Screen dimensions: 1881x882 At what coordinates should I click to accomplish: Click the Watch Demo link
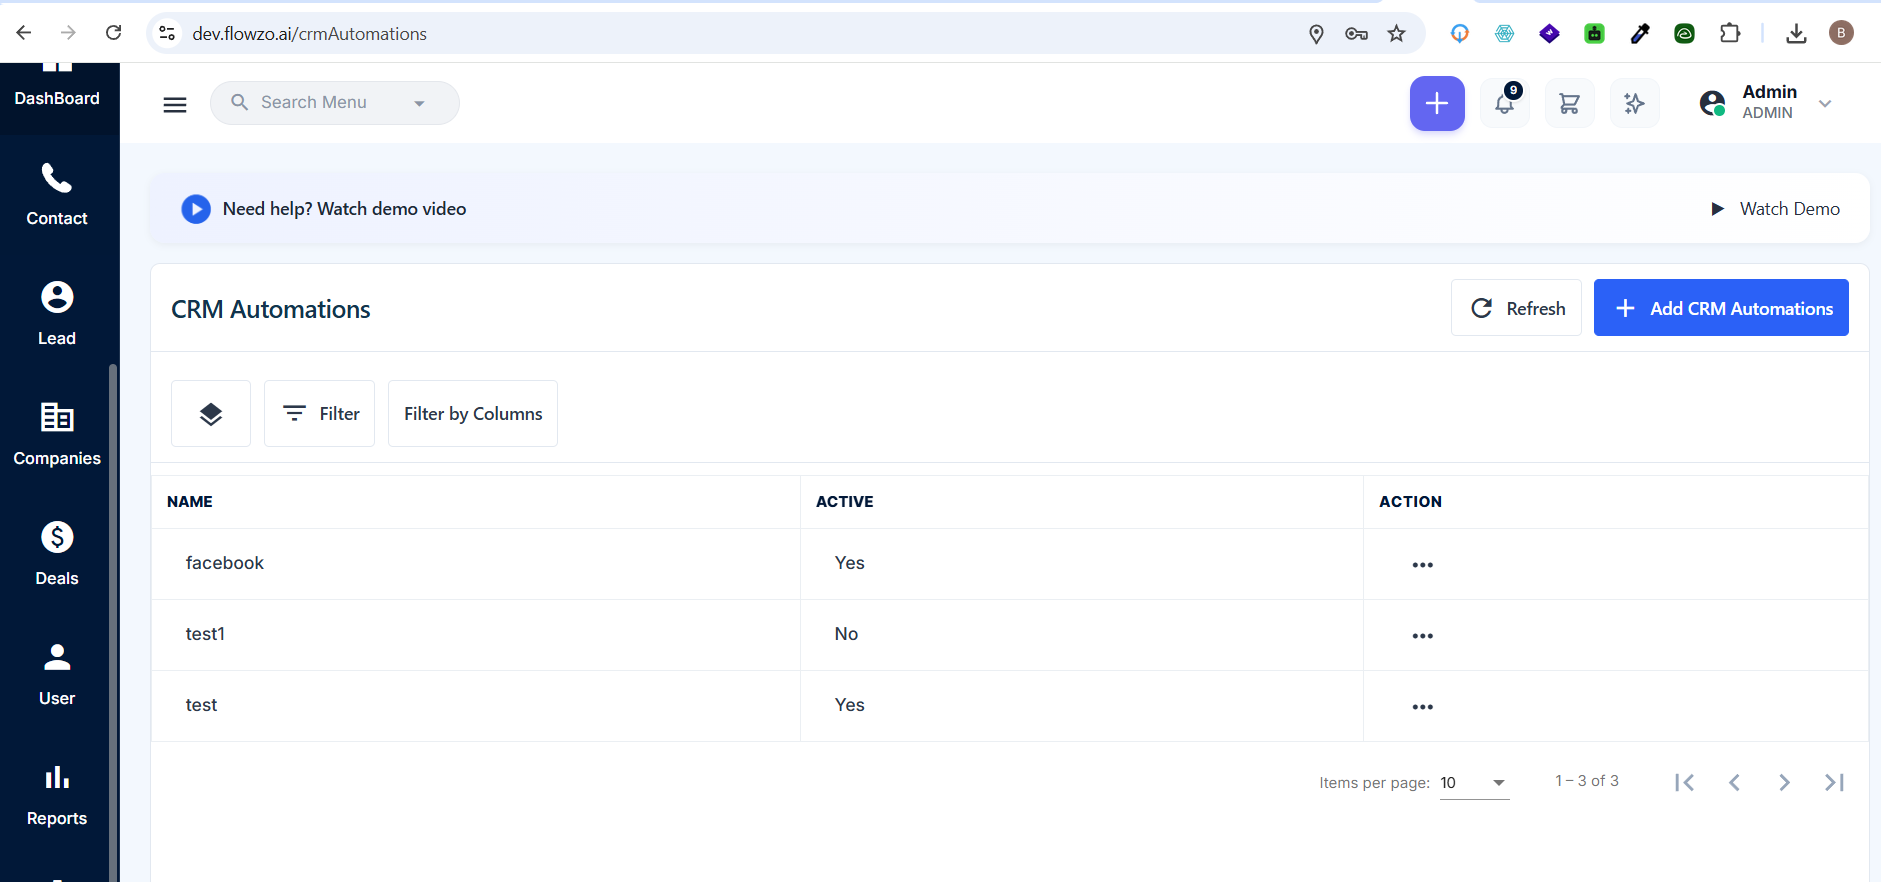click(1775, 209)
